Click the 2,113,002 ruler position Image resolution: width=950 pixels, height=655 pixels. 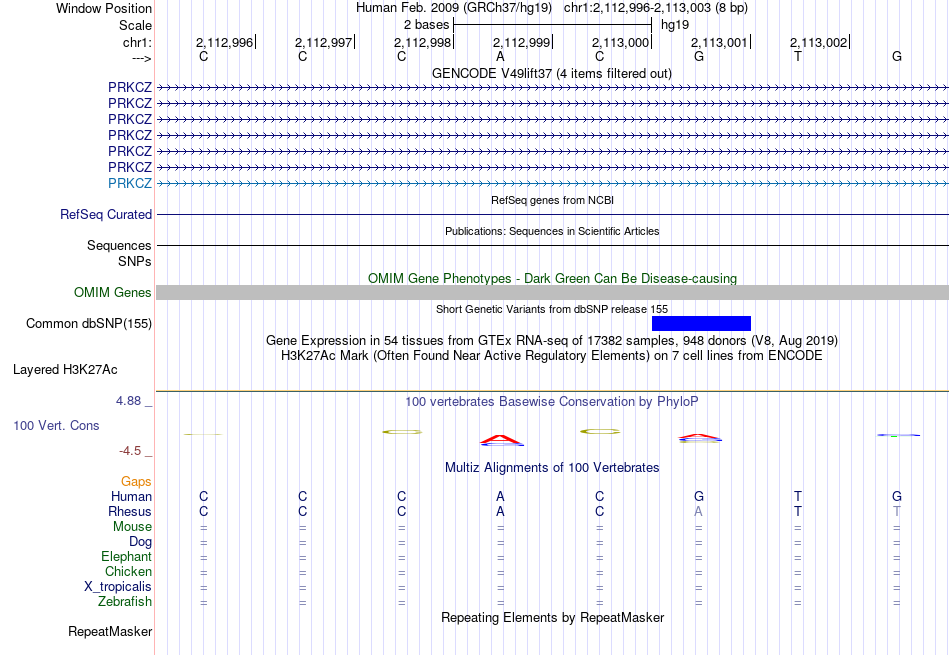(x=819, y=42)
